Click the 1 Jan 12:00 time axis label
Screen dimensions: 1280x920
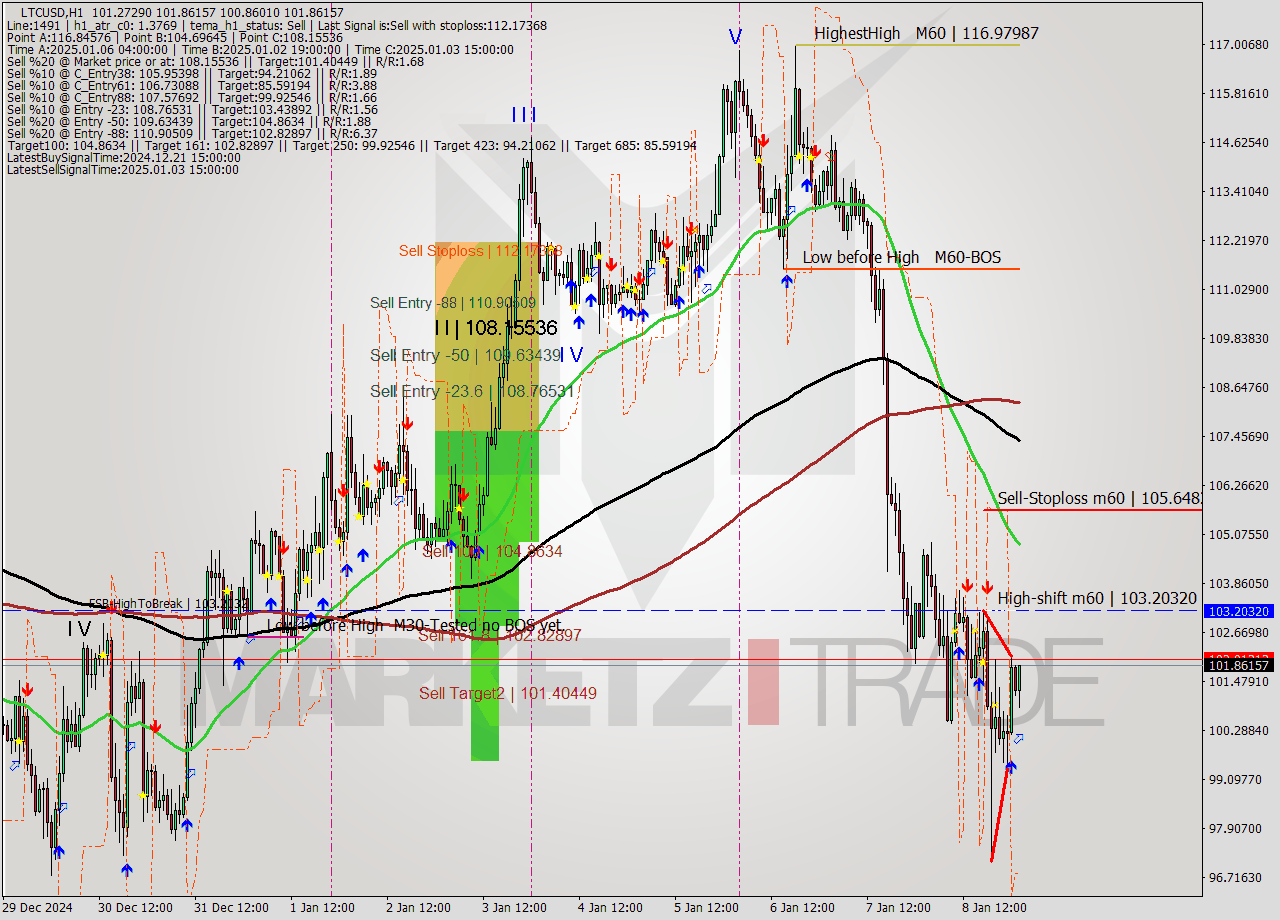(322, 907)
